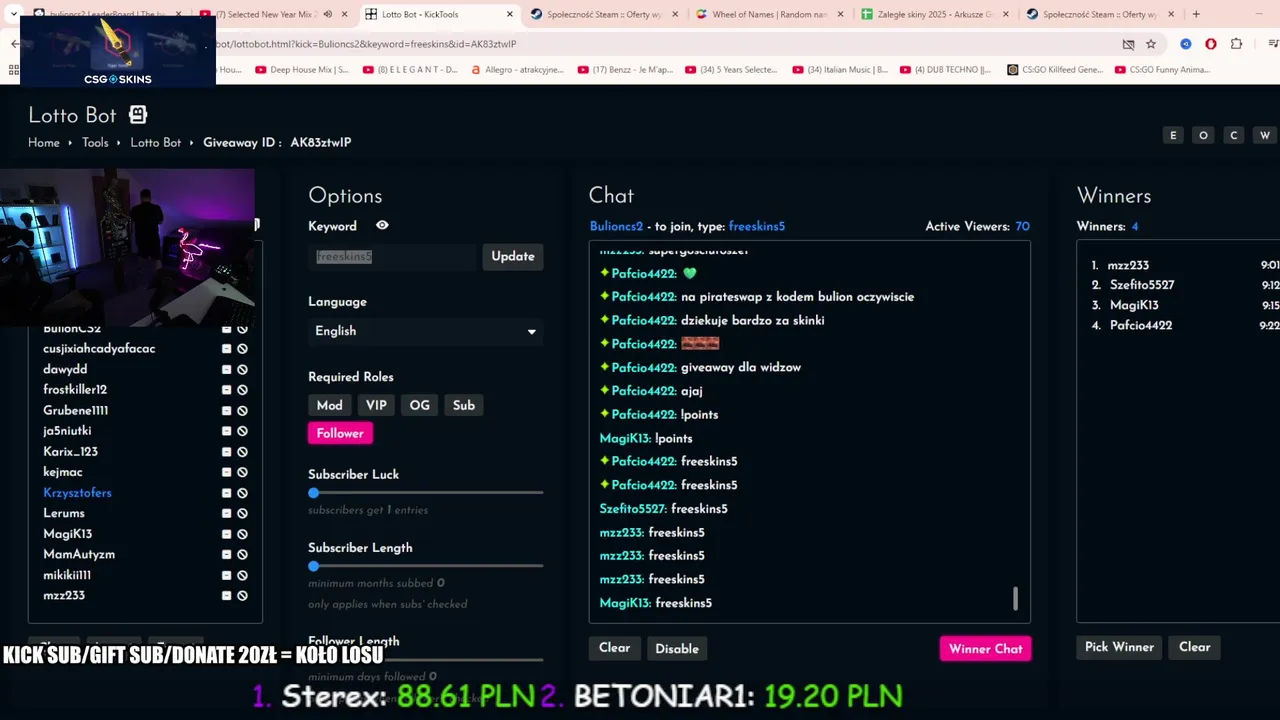Open CS:GO Killfeed Generator bookmark
The image size is (1280, 720).
[x=1055, y=70]
